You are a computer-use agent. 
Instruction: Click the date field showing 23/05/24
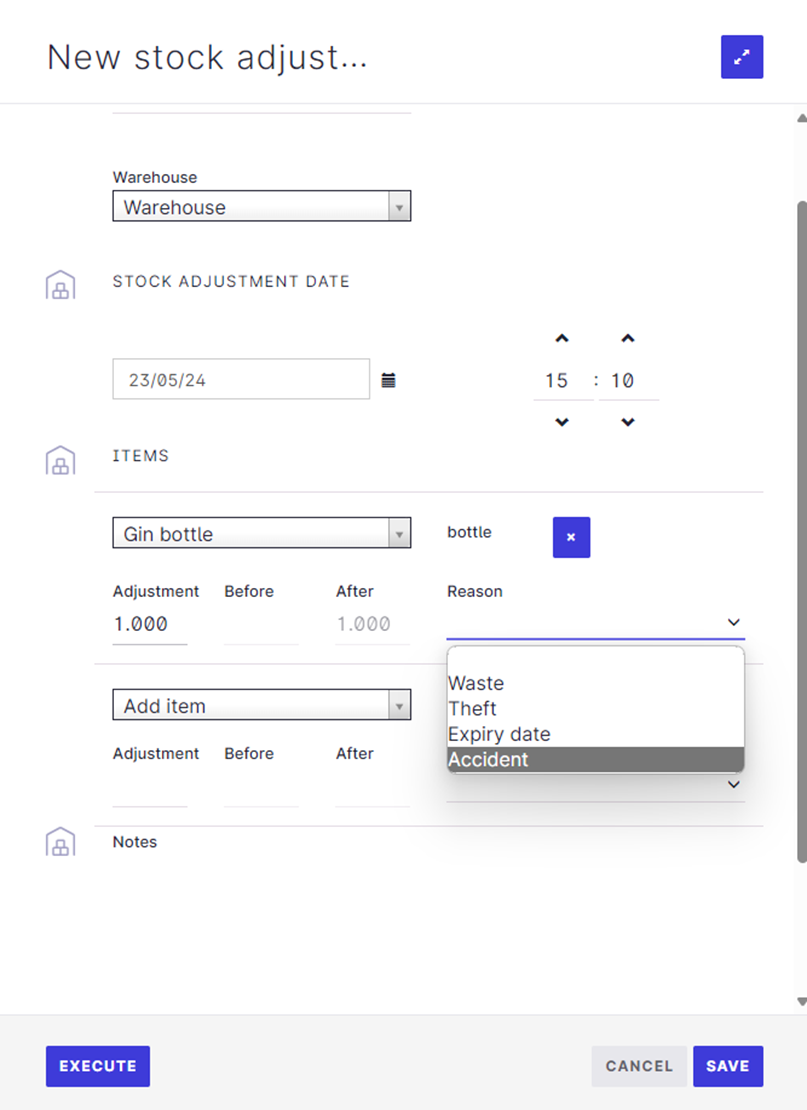click(240, 379)
